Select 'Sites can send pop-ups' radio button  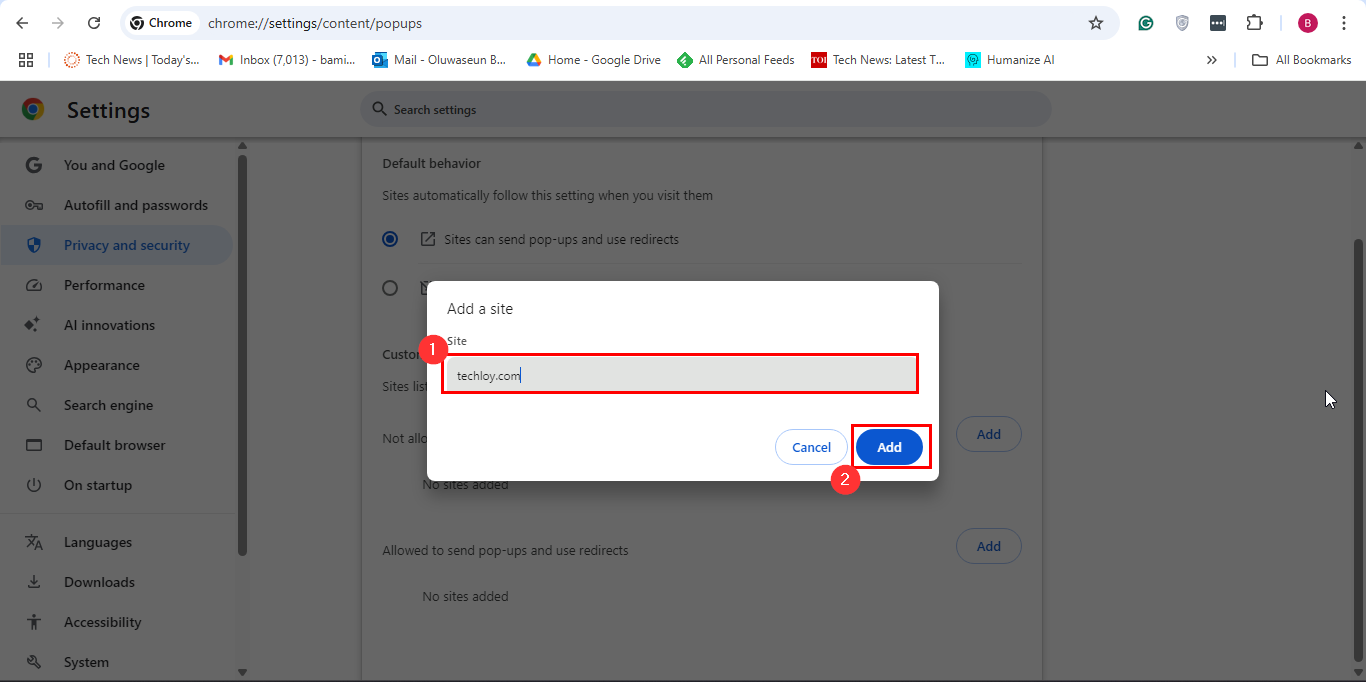(390, 239)
